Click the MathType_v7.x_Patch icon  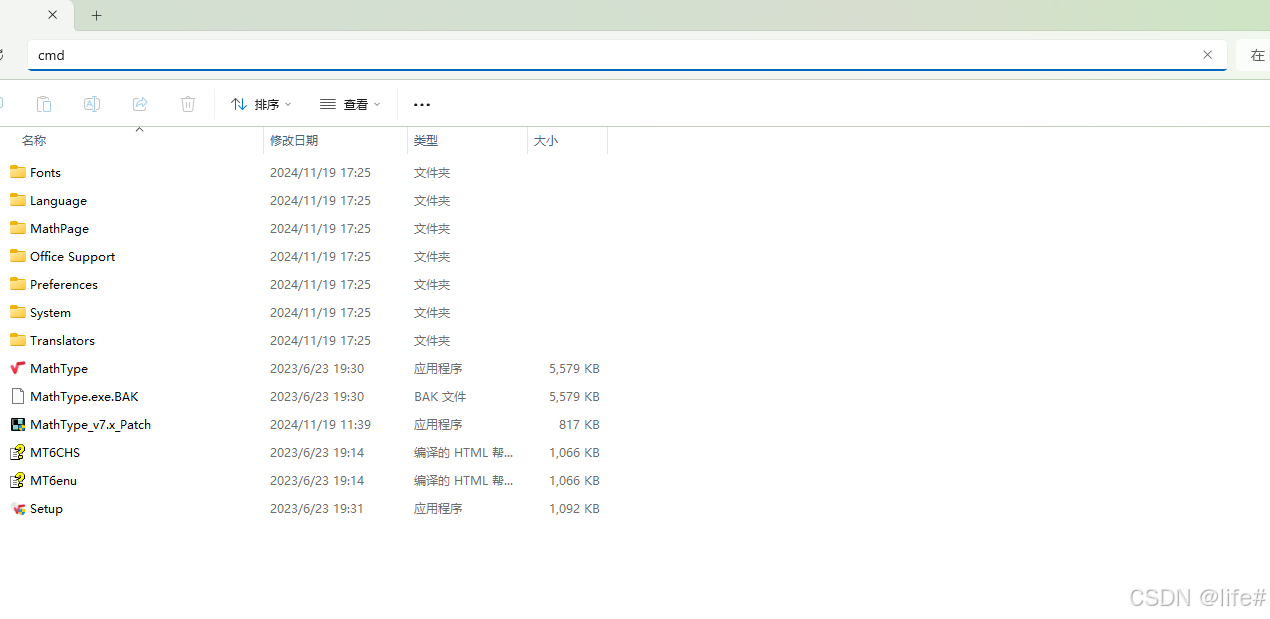click(18, 424)
